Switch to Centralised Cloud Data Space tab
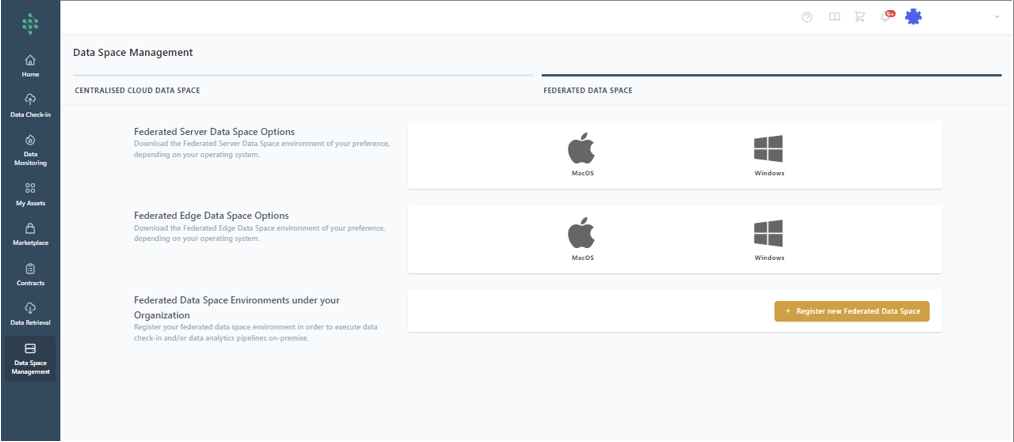This screenshot has width=1014, height=442. click(x=138, y=90)
